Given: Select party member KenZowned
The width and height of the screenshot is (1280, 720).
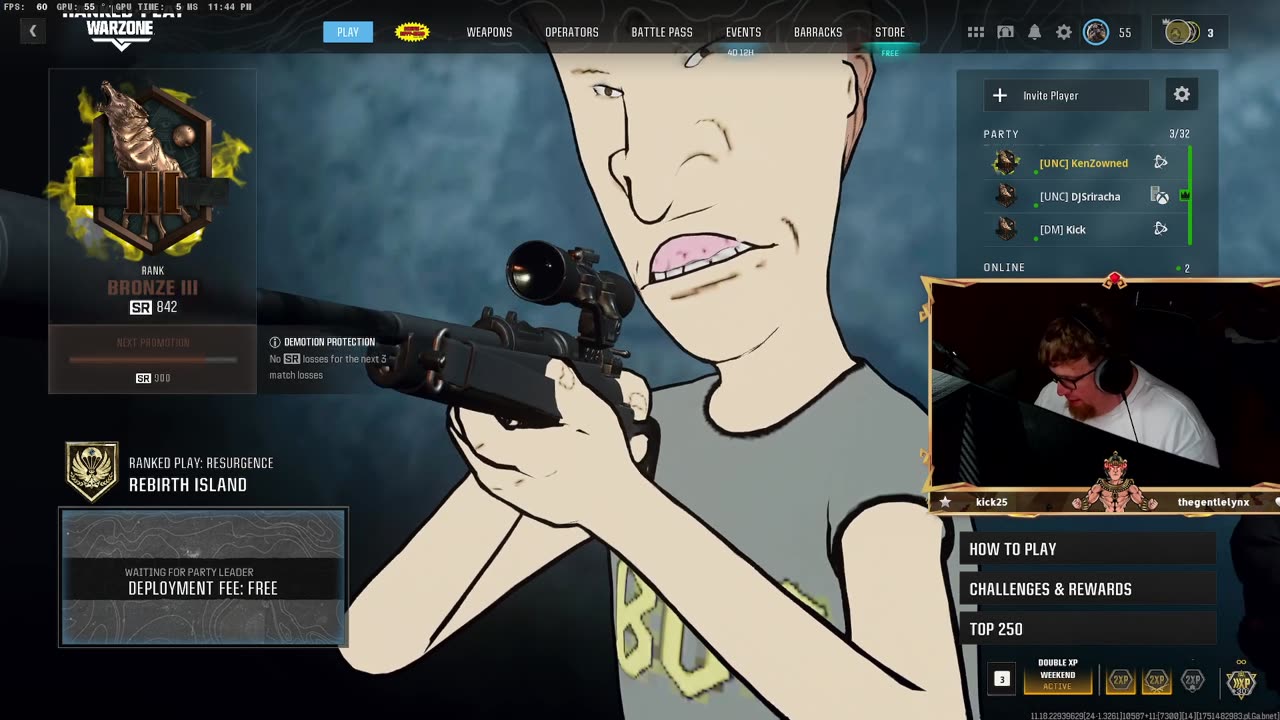Looking at the screenshot, I should click(1083, 163).
